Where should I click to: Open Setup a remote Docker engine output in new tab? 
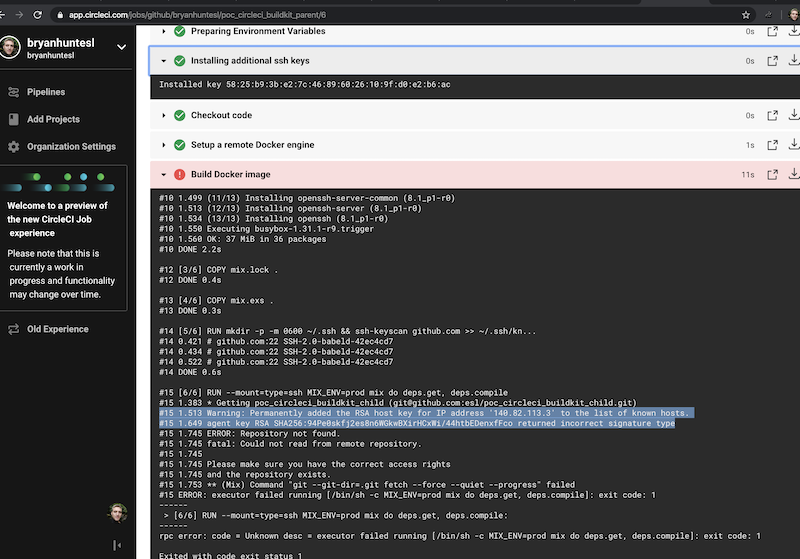click(x=772, y=145)
